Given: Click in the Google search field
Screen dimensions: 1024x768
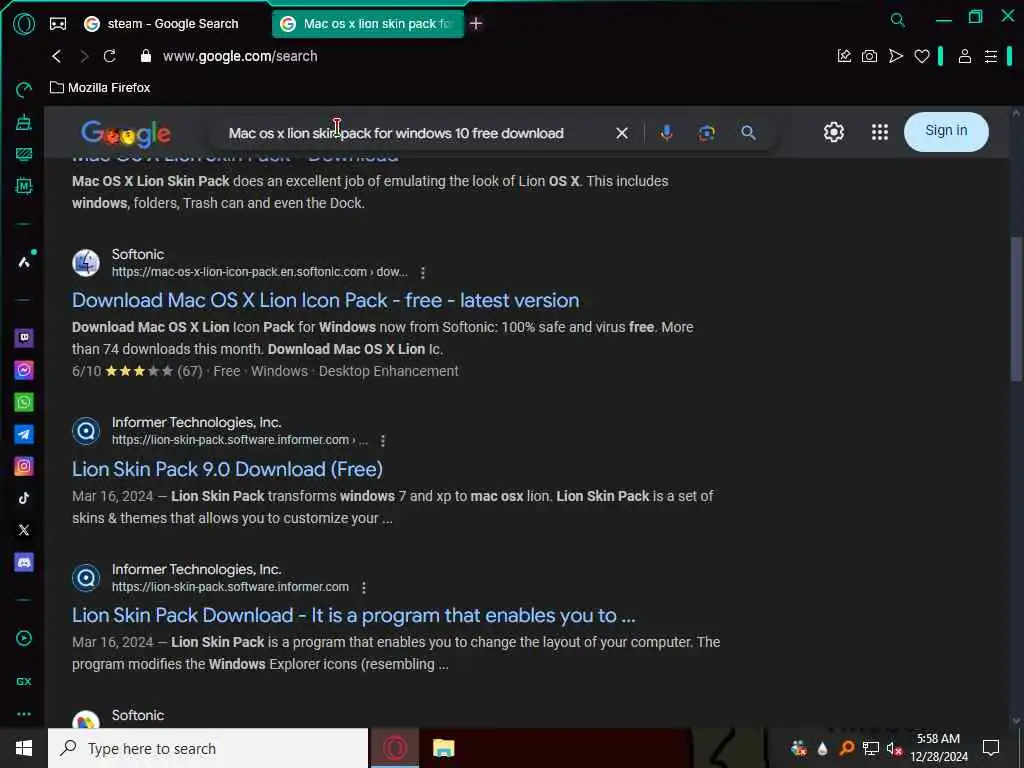Looking at the screenshot, I should tap(396, 133).
